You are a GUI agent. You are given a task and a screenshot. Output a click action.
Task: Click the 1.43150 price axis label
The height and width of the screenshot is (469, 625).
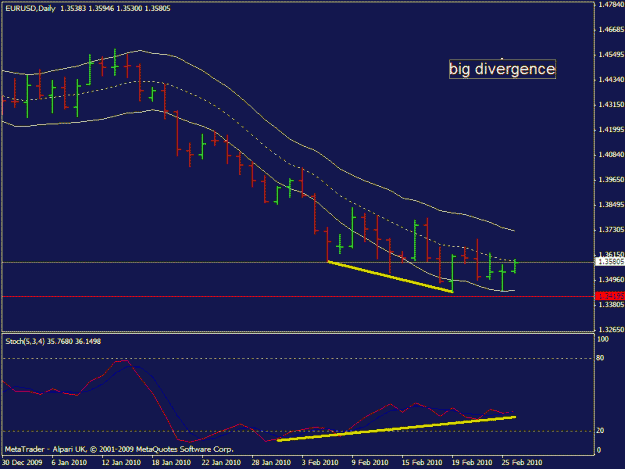click(611, 105)
